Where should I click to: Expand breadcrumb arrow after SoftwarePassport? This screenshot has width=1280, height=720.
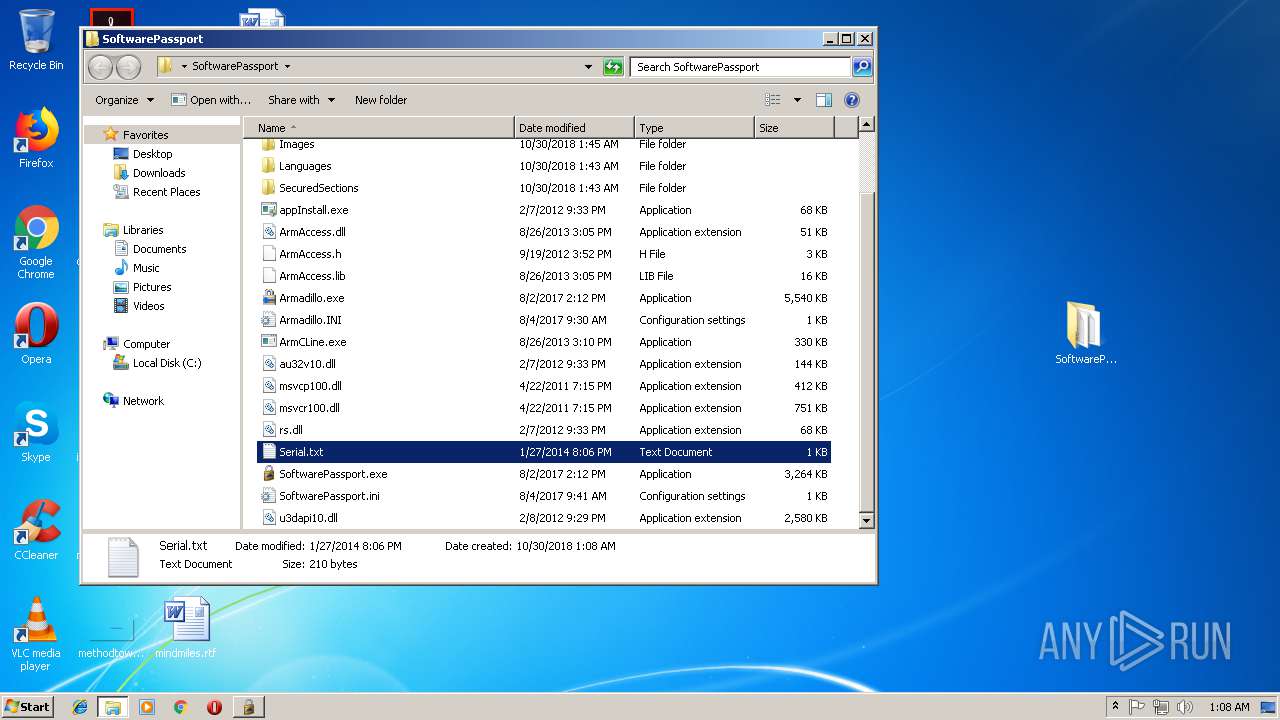(288, 67)
